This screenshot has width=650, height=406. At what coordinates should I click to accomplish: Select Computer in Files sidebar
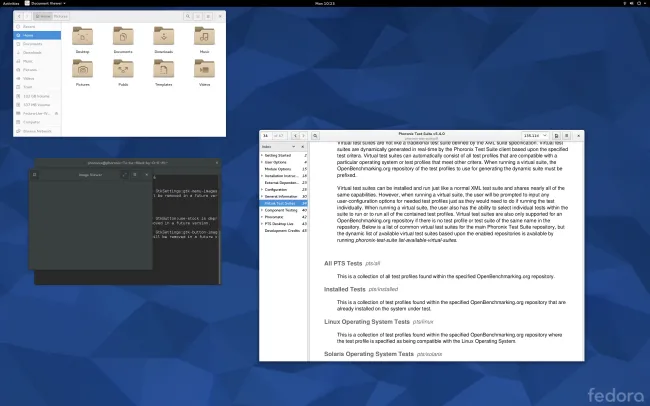(37, 122)
